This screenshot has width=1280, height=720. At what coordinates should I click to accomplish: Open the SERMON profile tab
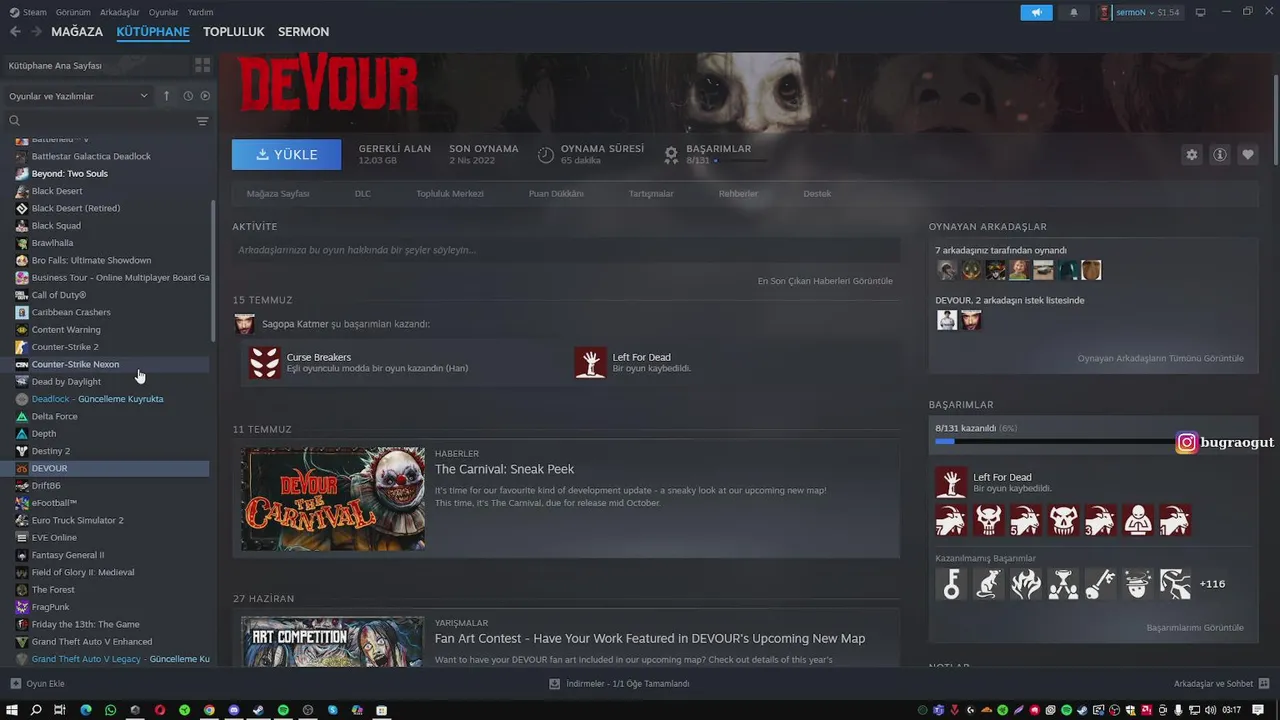[303, 32]
